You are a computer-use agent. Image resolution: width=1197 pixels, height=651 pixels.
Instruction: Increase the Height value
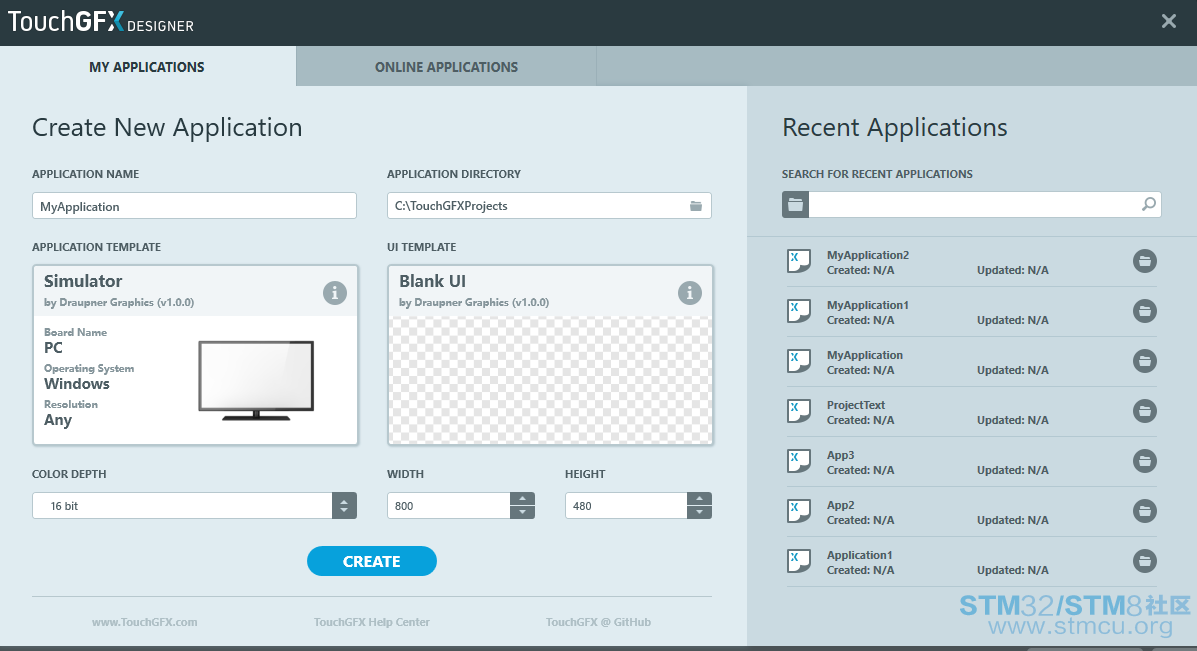[699, 499]
